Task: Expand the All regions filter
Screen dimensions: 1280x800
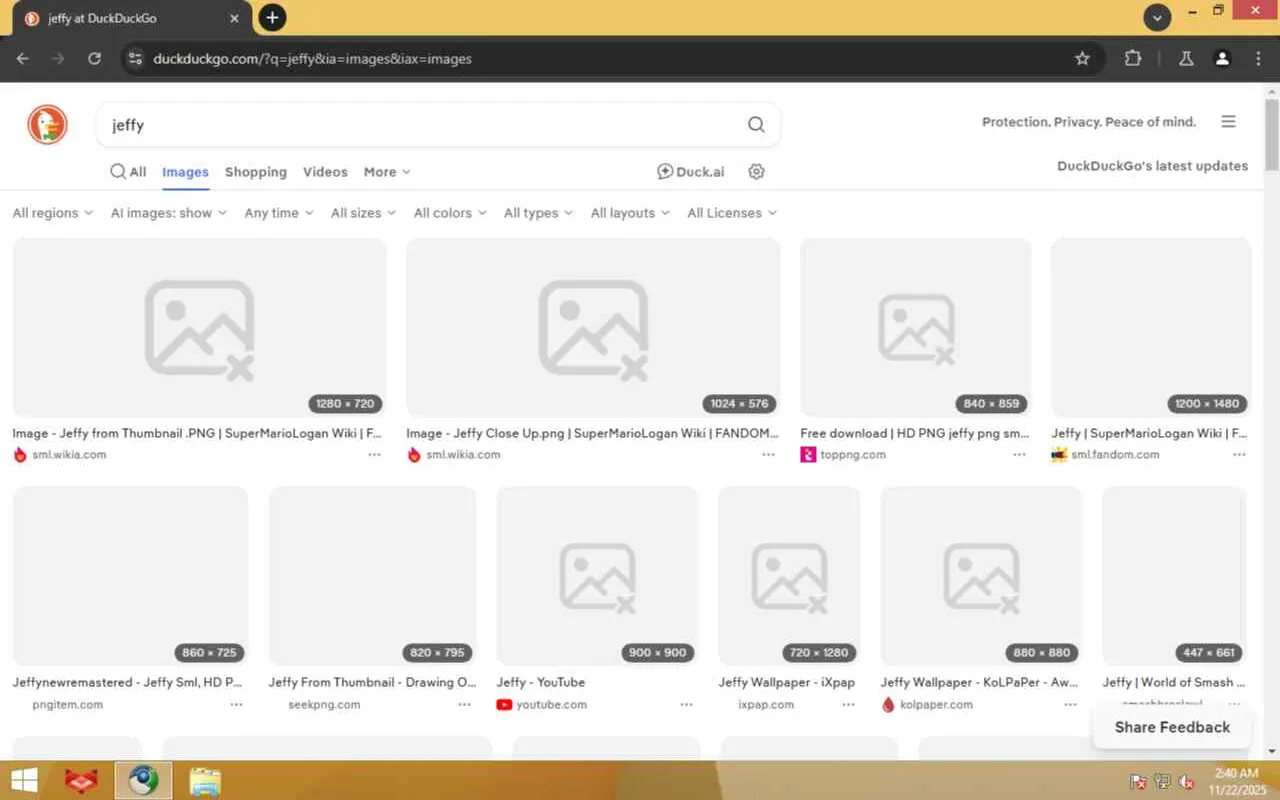Action: click(x=53, y=213)
